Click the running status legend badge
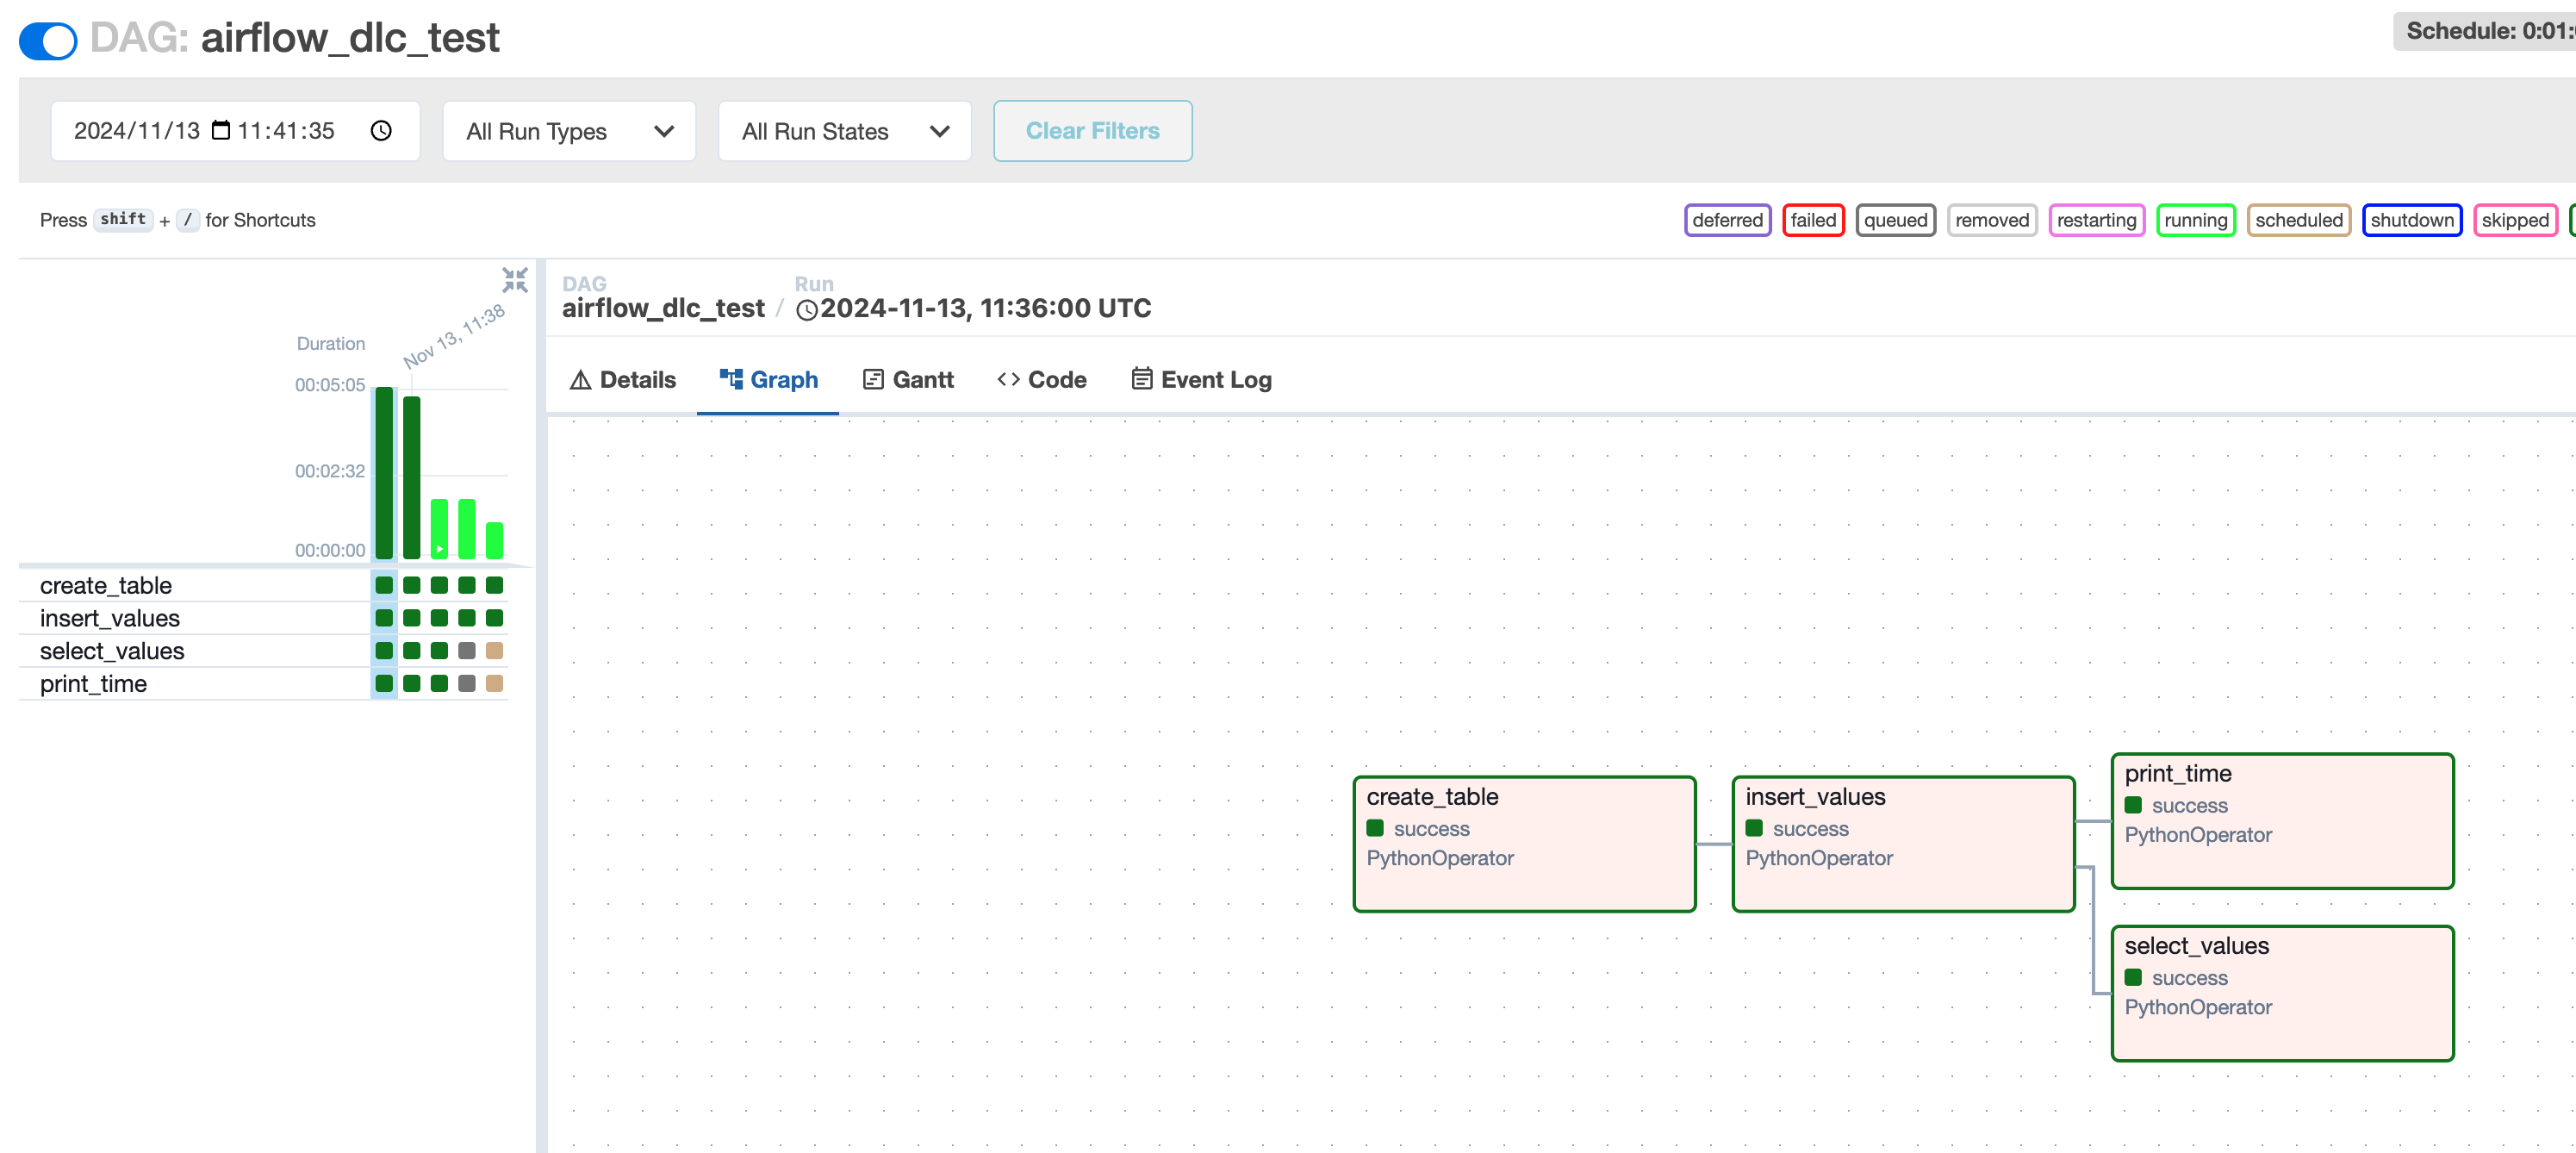Viewport: 2576px width, 1153px height. (2195, 220)
